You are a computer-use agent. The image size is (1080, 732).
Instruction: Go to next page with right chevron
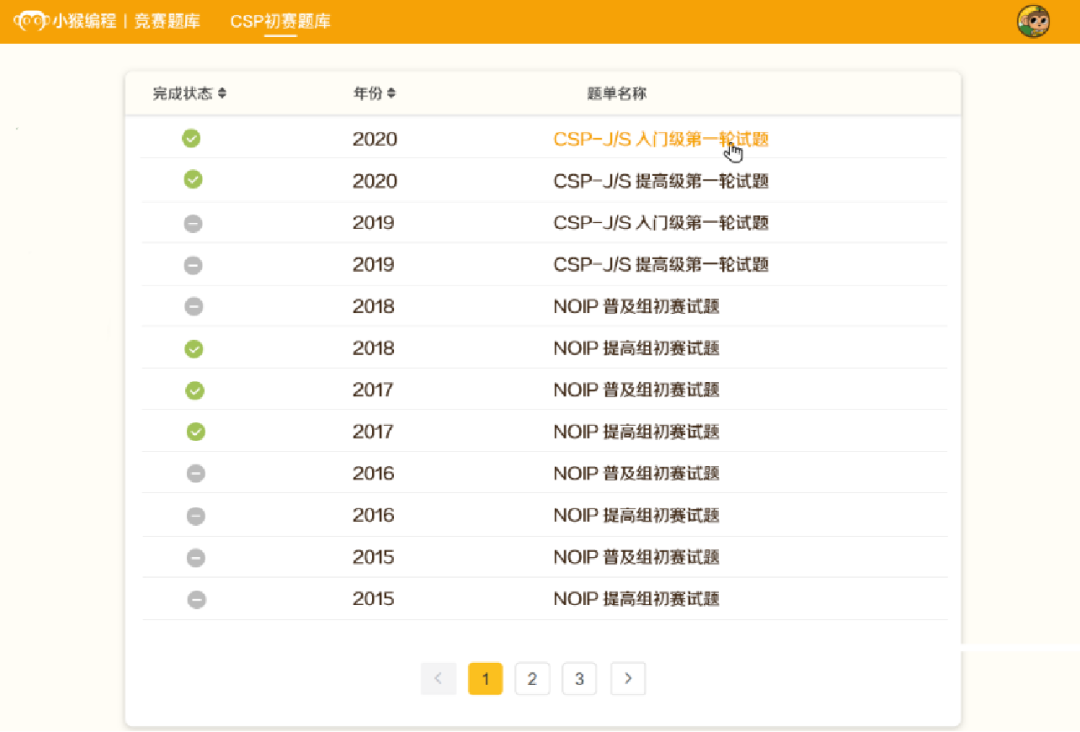point(628,679)
